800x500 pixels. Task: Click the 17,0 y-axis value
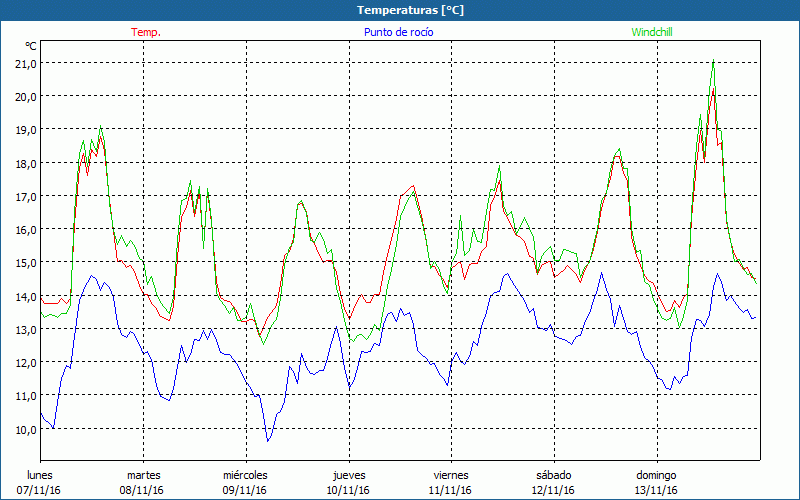click(x=23, y=196)
